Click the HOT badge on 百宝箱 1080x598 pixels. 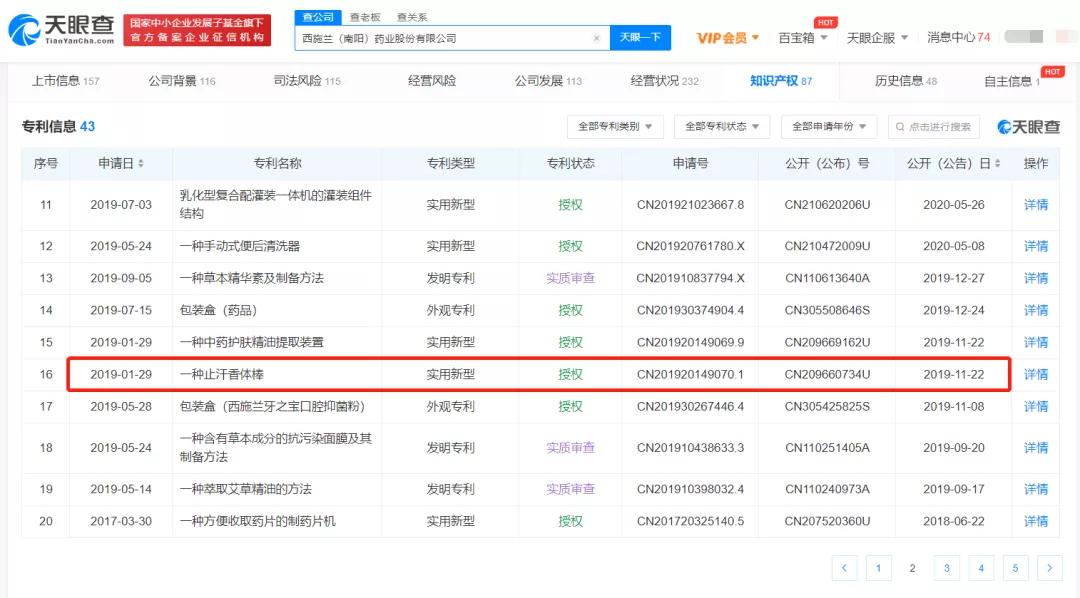(x=825, y=22)
